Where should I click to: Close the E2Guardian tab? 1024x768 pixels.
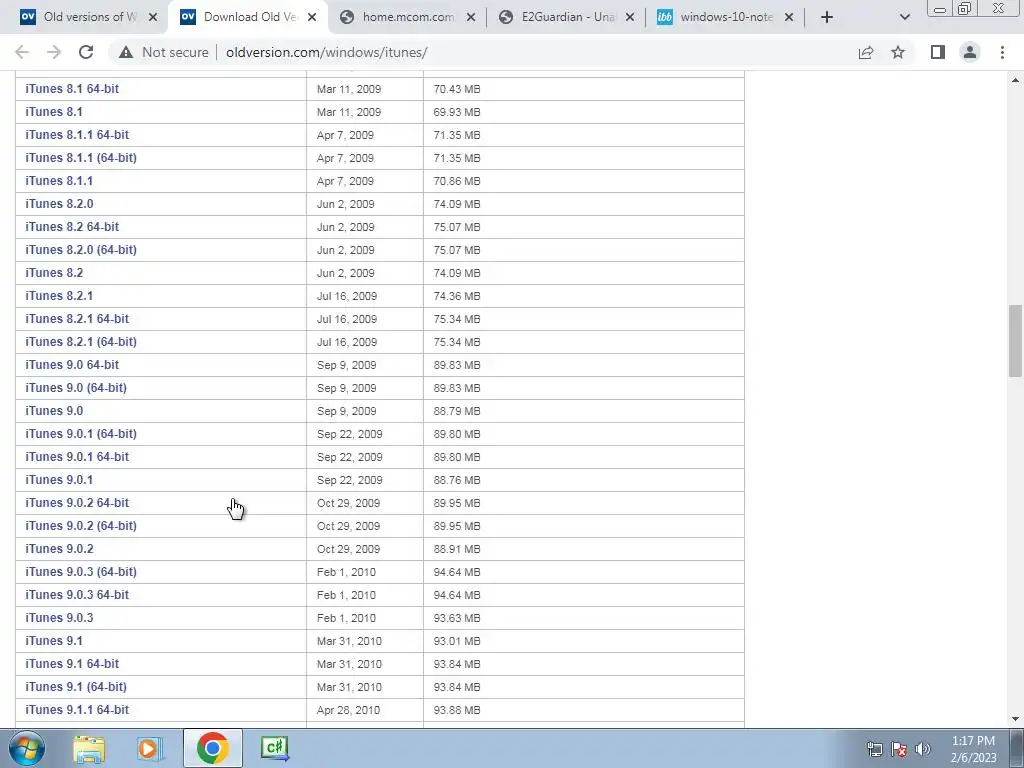(630, 17)
